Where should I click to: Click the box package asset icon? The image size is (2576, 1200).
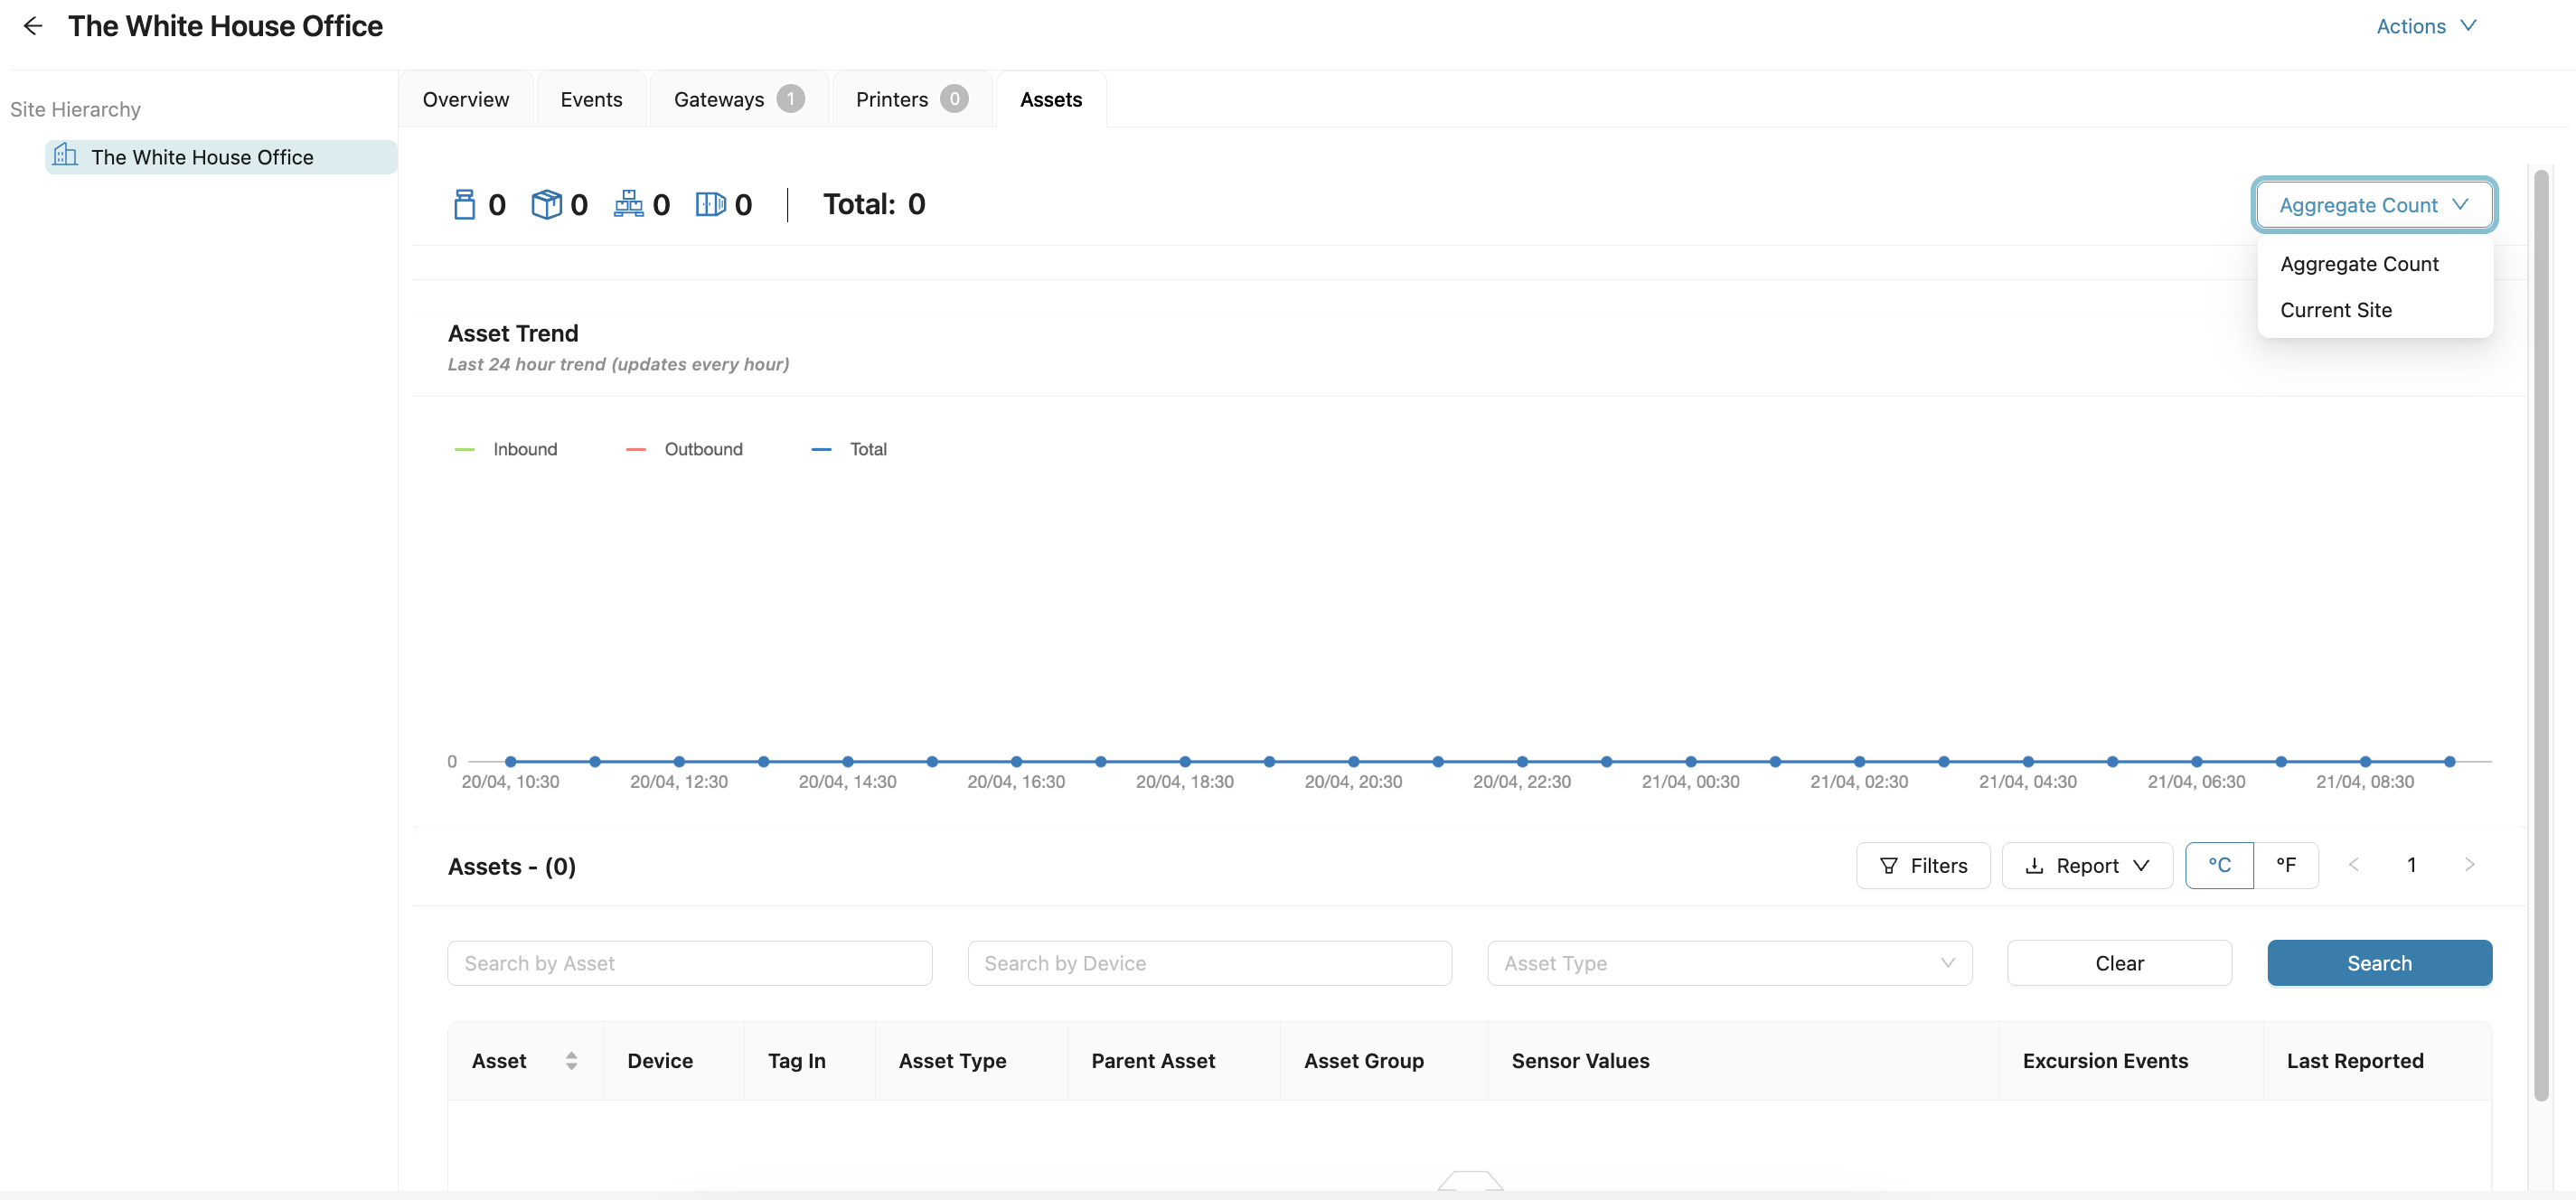click(546, 204)
